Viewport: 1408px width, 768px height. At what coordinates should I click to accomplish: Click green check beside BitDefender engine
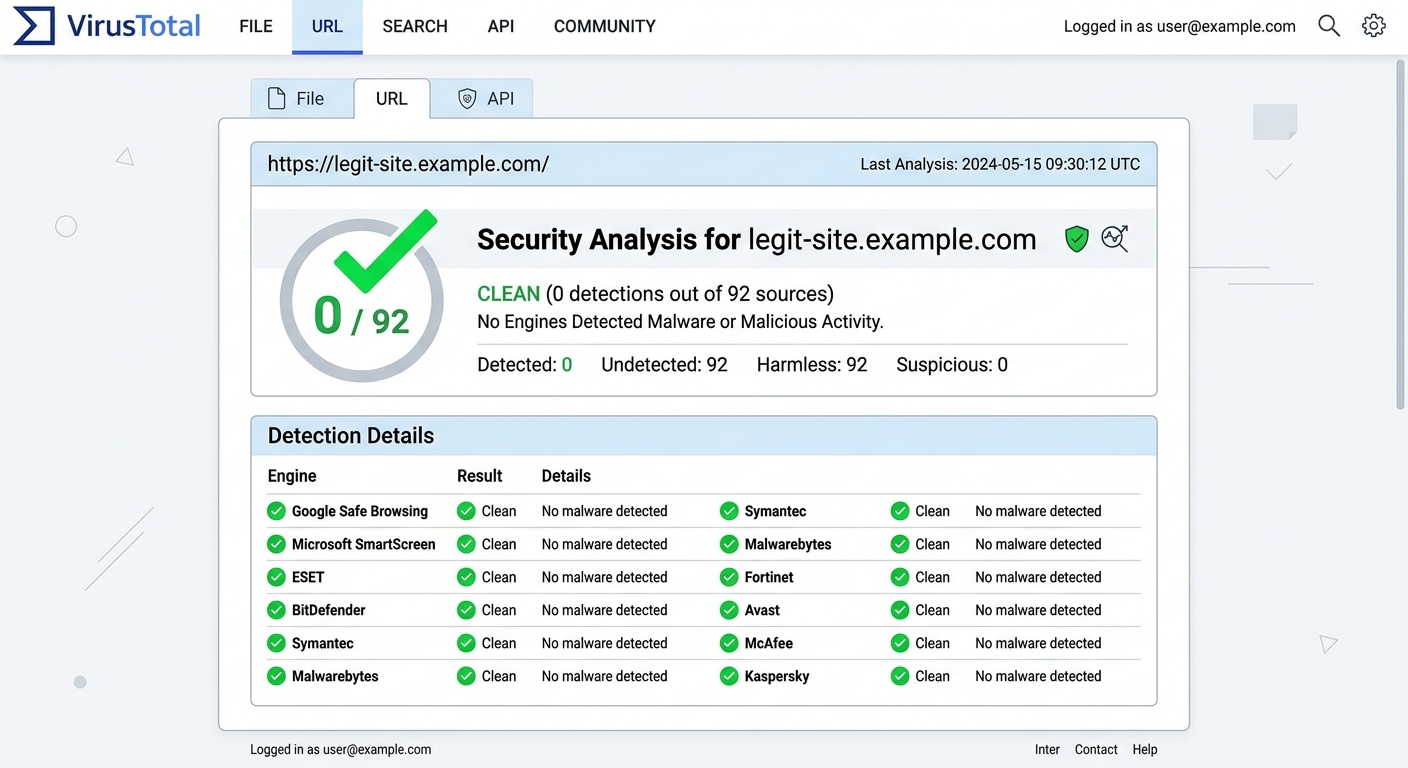276,610
